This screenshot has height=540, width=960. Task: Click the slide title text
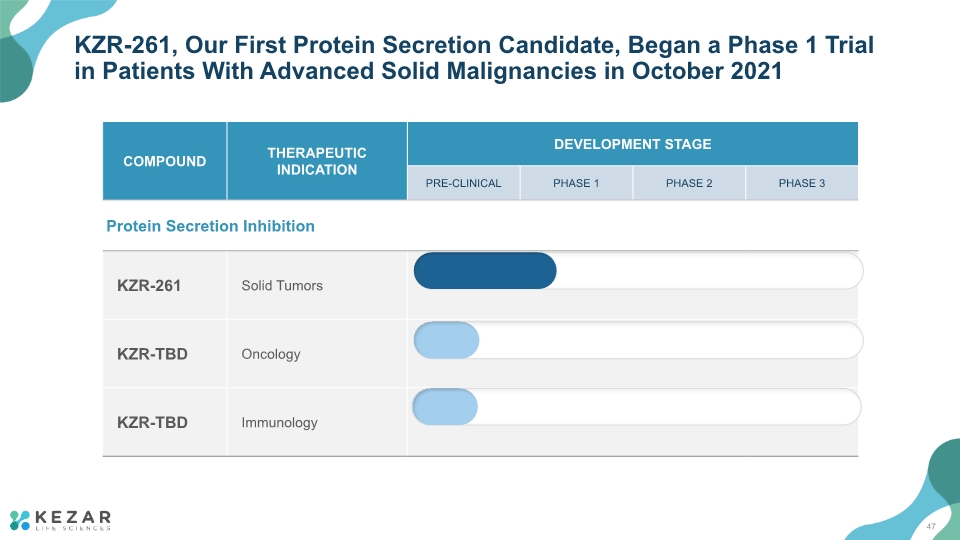pos(474,58)
